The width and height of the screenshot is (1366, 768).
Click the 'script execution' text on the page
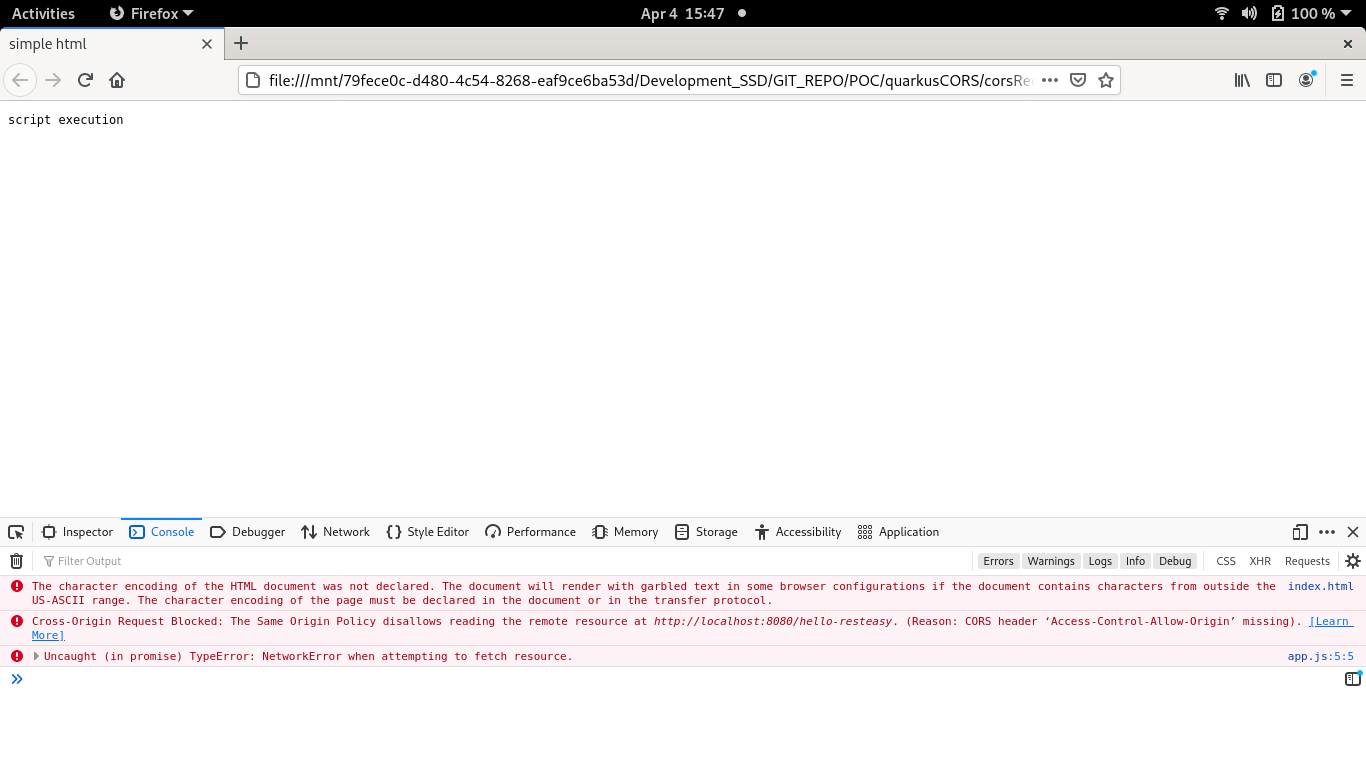click(x=66, y=120)
